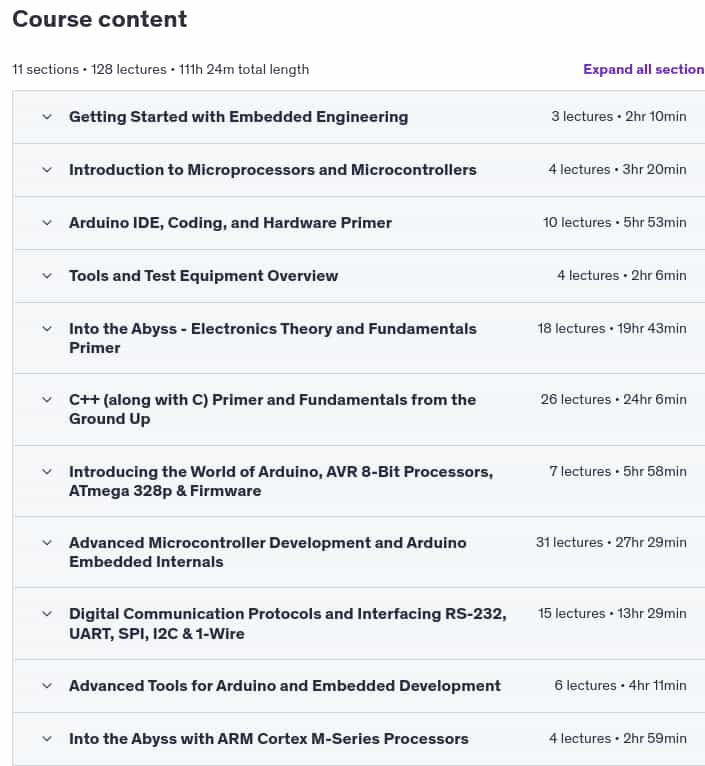Click chevron beside Advanced Microcontroller Development
Screen dimensions: 705x766
47,543
